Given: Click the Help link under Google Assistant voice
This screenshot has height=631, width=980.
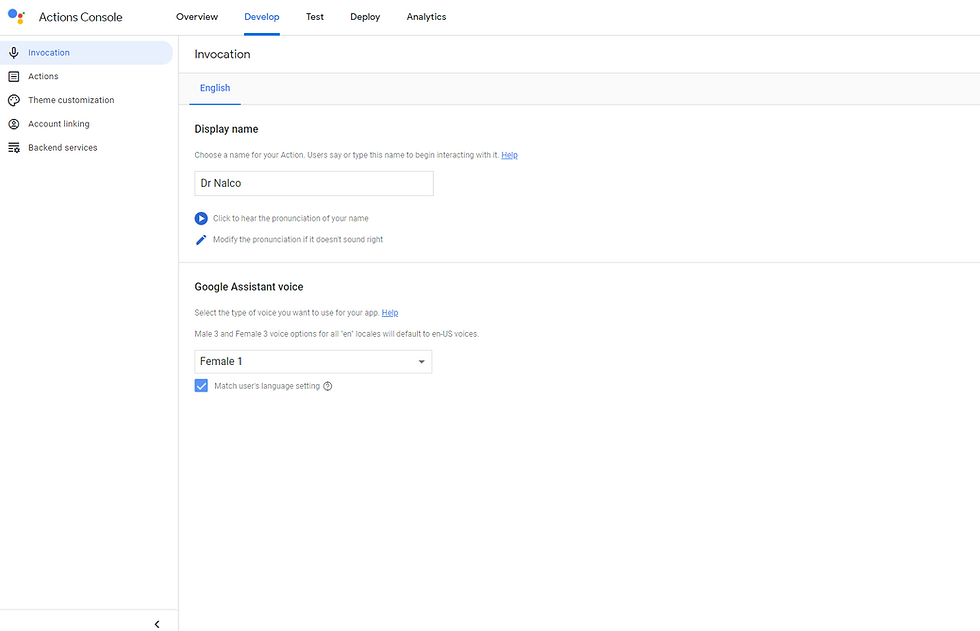Looking at the screenshot, I should tap(390, 312).
